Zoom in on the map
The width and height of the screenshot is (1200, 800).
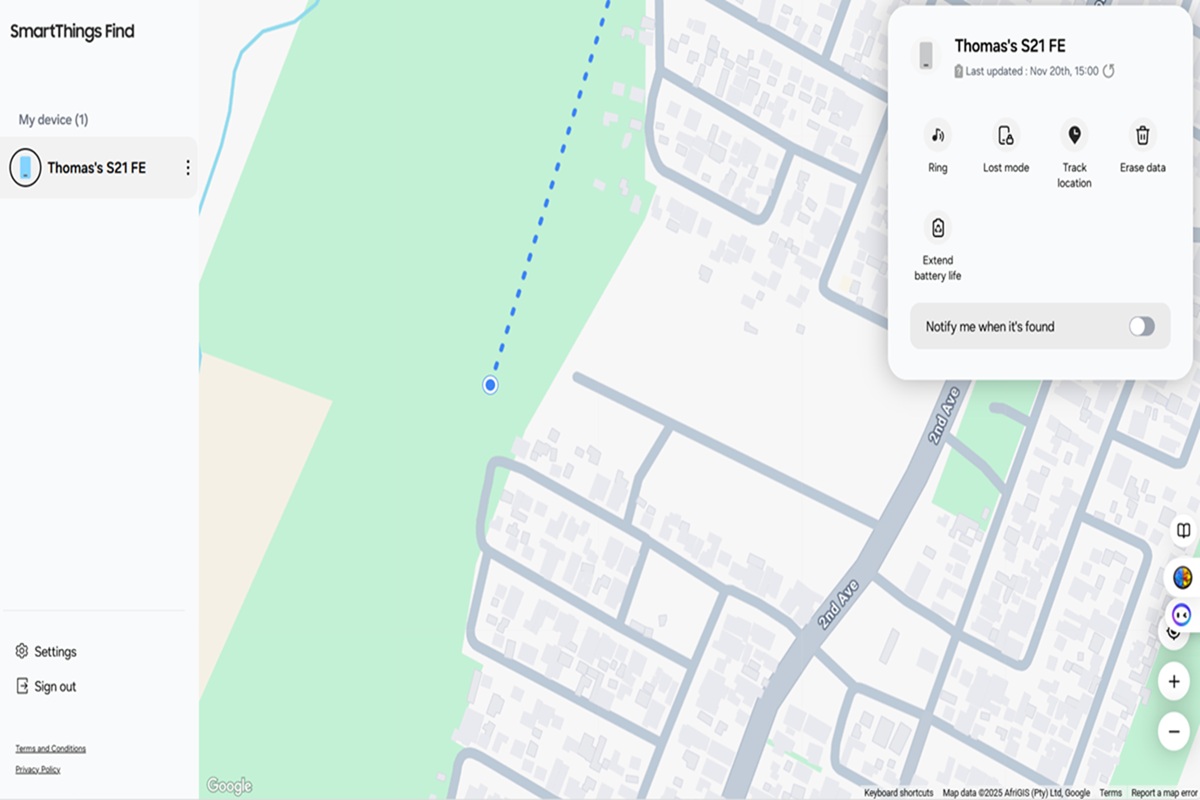(1174, 682)
